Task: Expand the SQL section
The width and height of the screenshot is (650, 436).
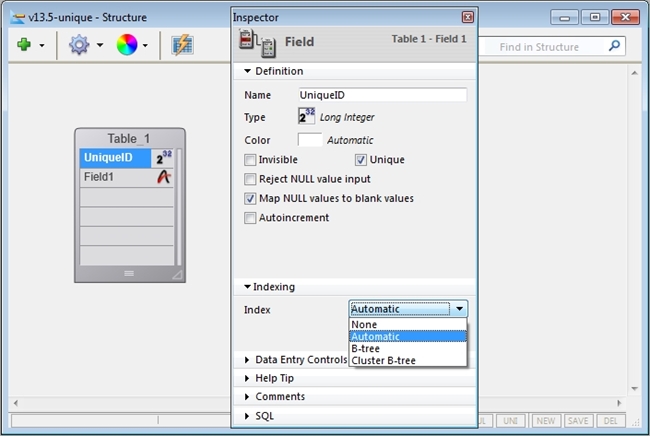Action: tap(248, 415)
